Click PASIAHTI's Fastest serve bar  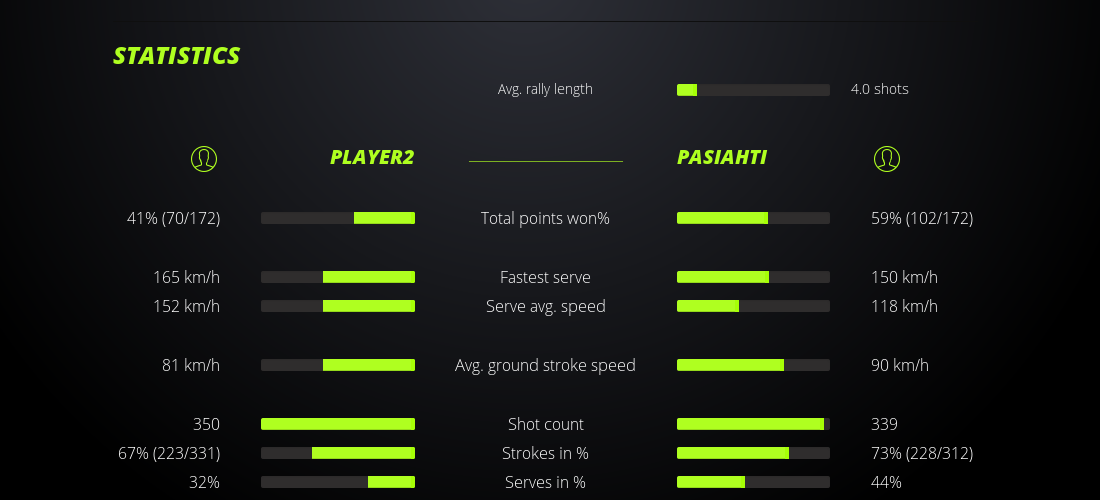click(x=753, y=277)
